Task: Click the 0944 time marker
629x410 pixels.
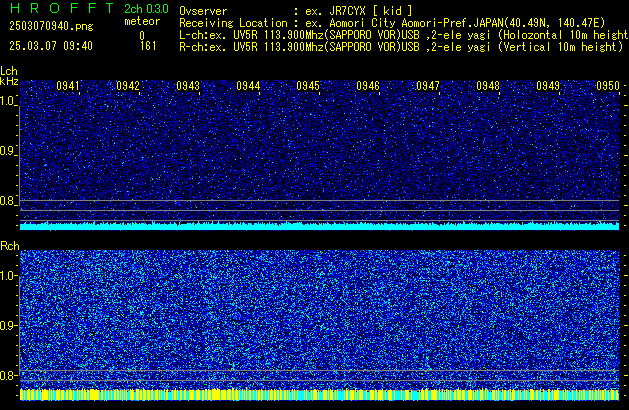Action: point(248,86)
